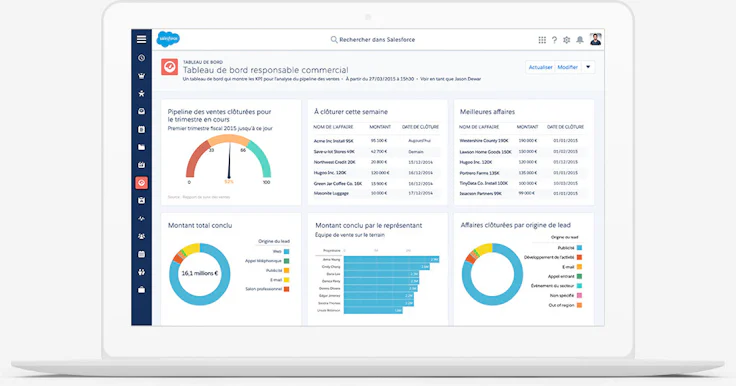Open the folder icon in sidebar
The width and height of the screenshot is (736, 386).
(x=141, y=147)
